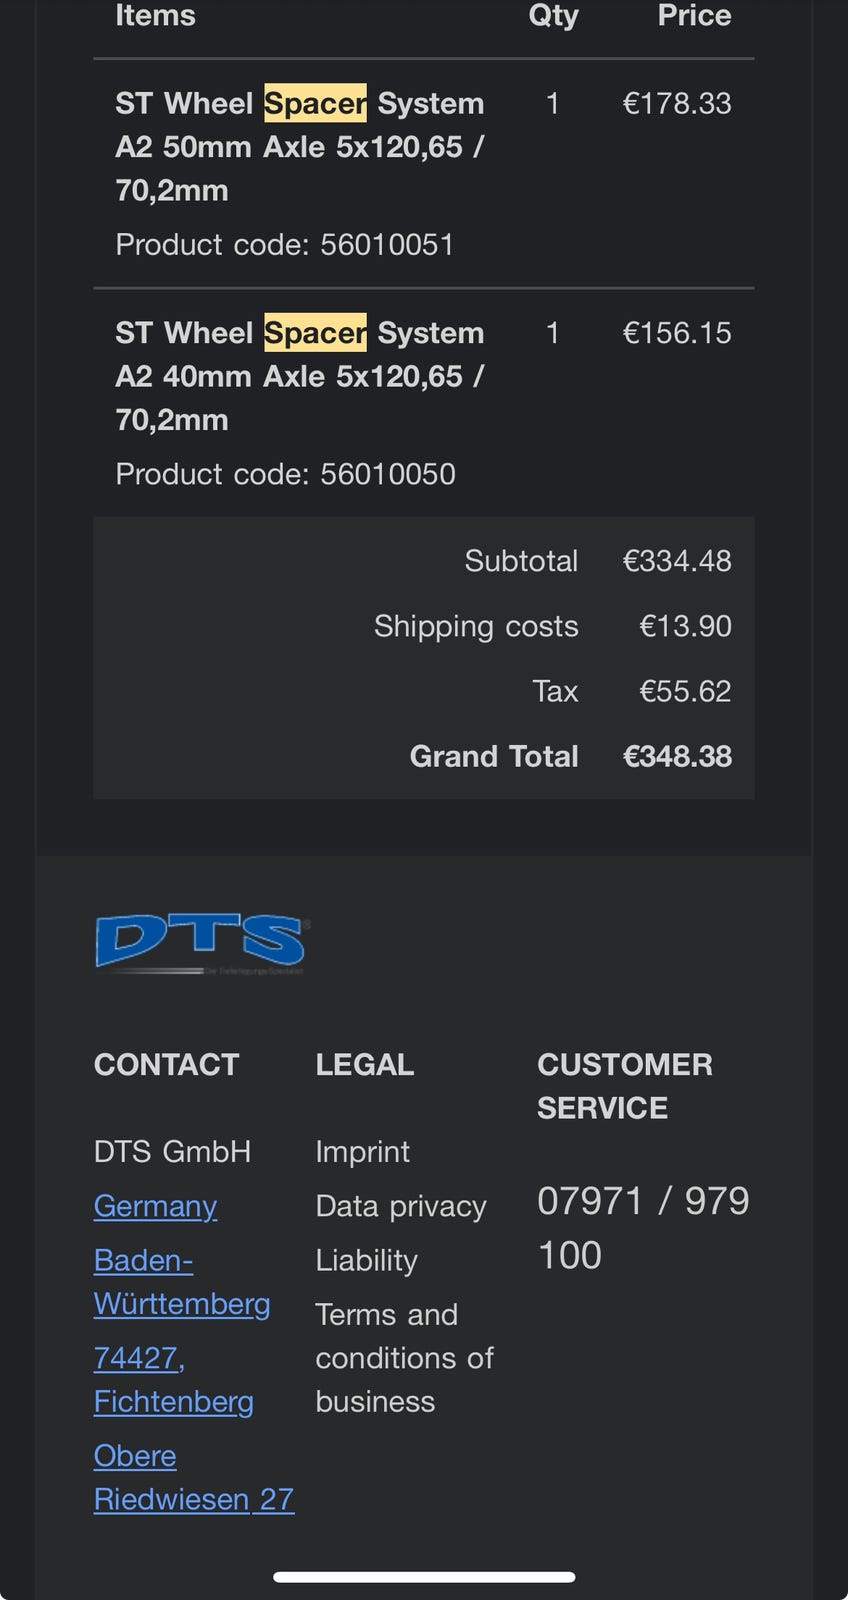848x1600 pixels.
Task: Open the Imprint page
Action: point(362,1152)
